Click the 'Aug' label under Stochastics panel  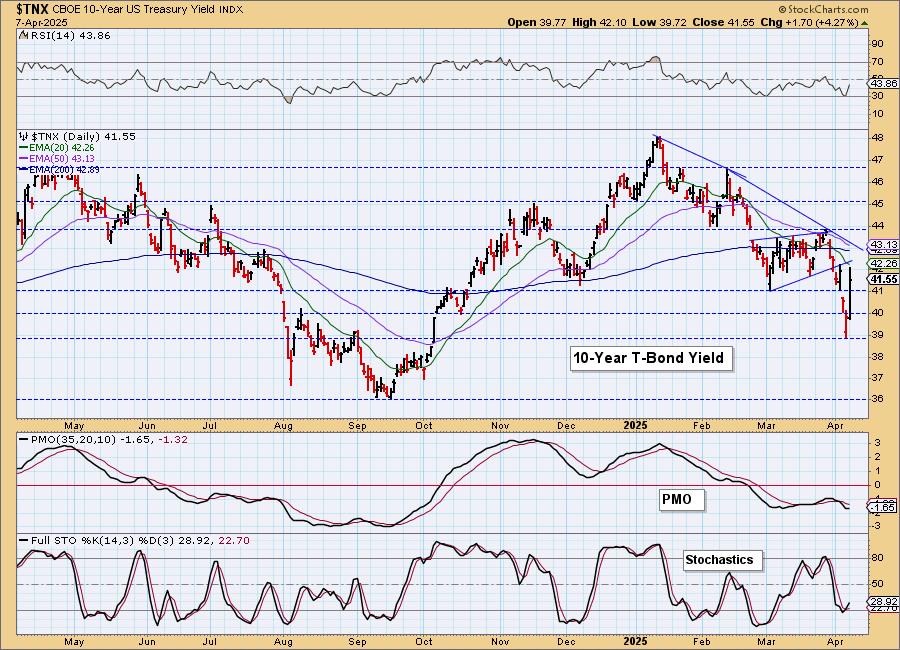[284, 642]
